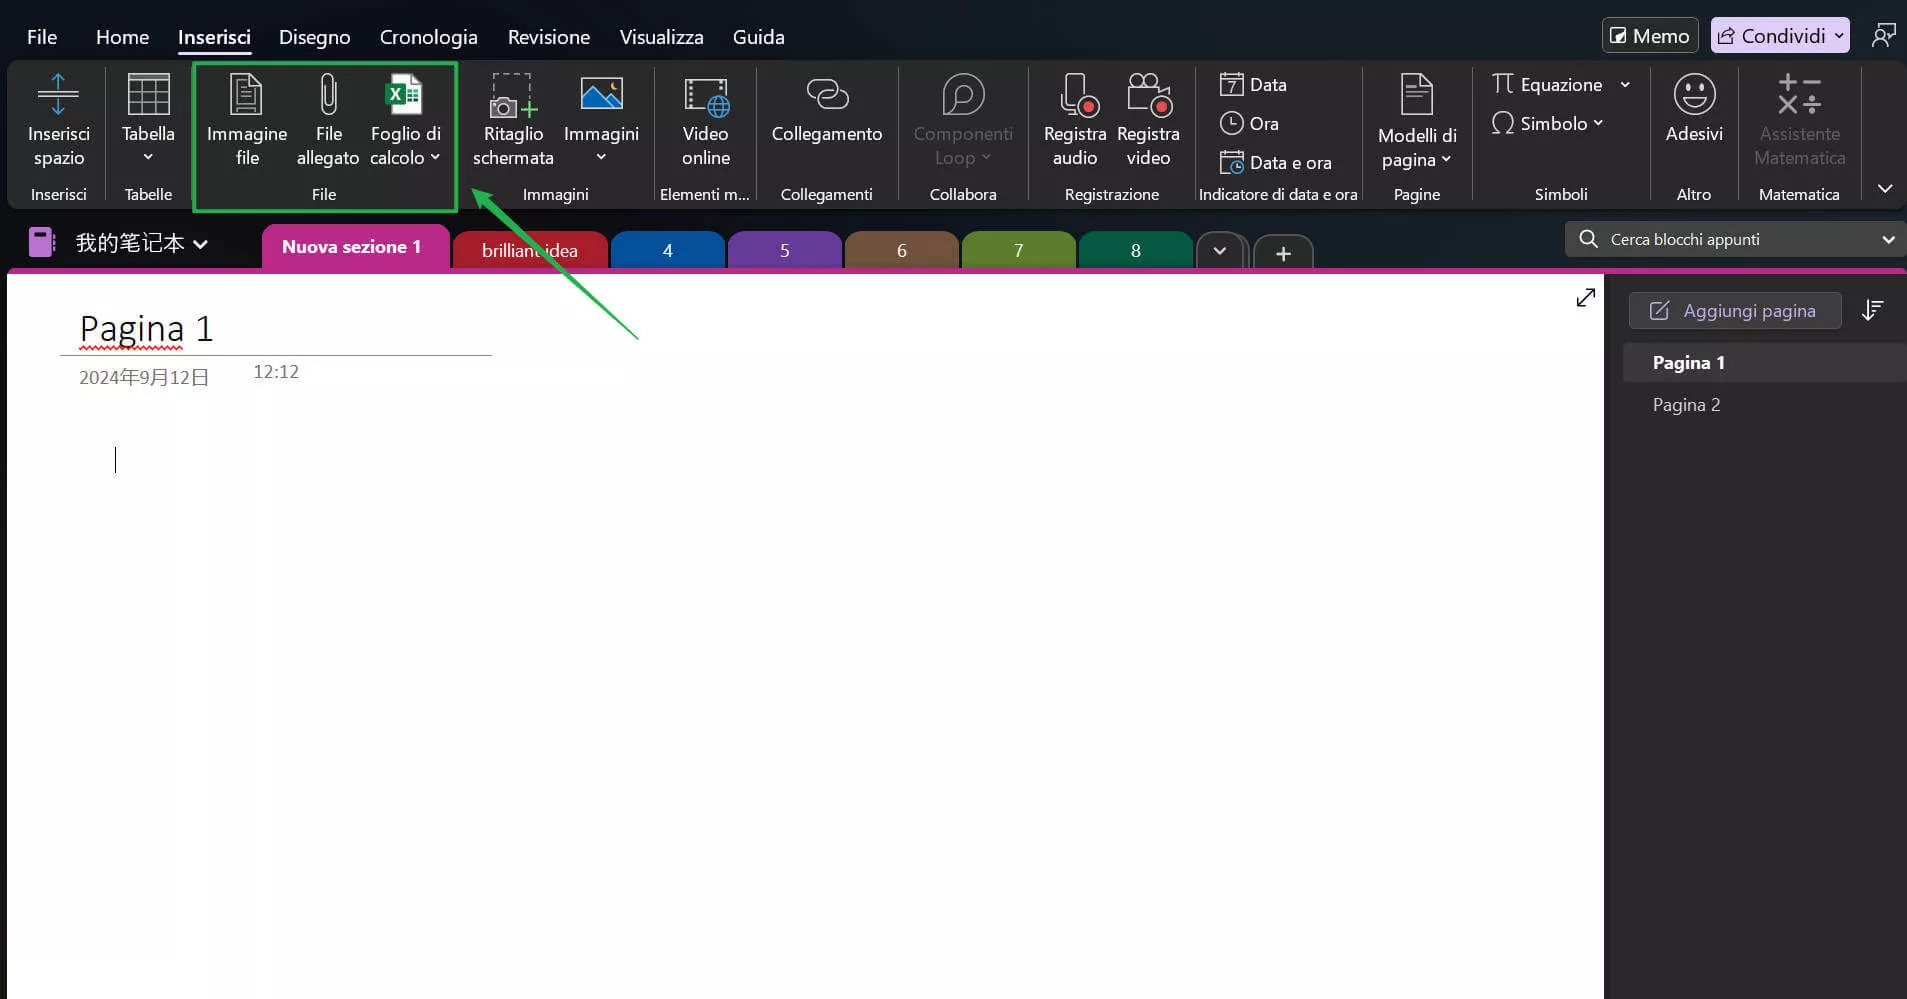Click the search magnifier icon
Viewport: 1907px width, 999px height.
1588,239
